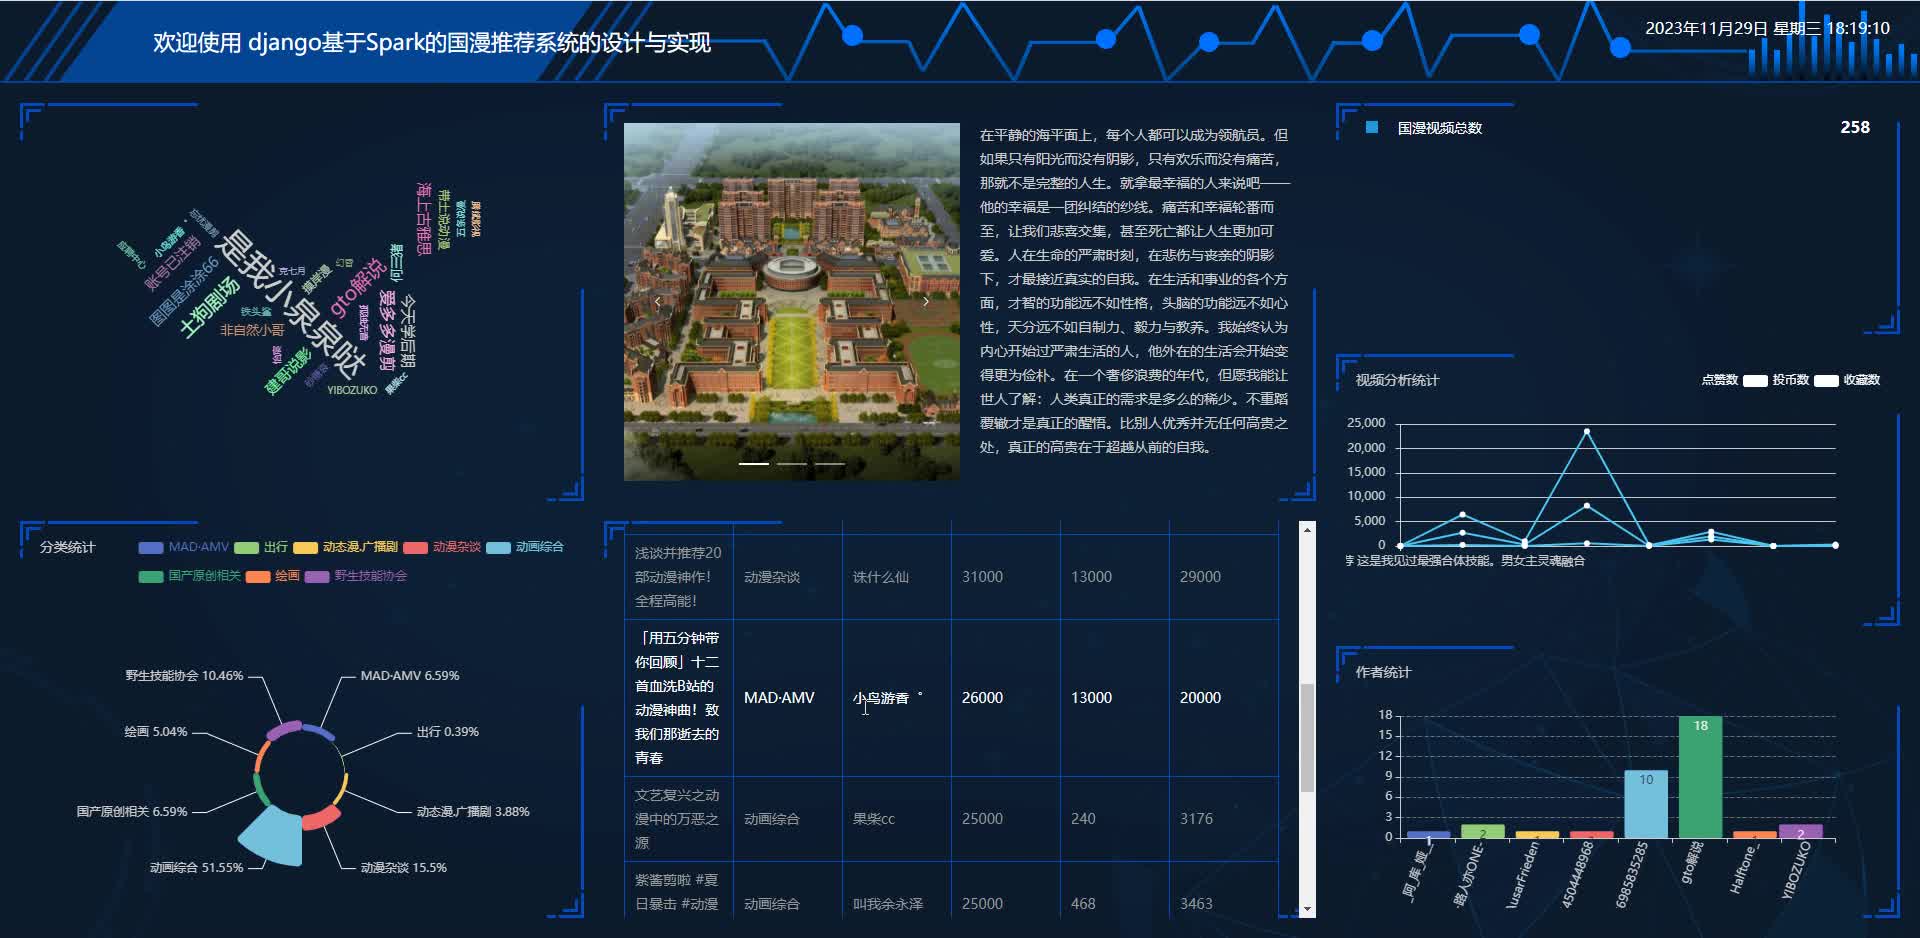Click the carousel next arrow
Viewport: 1920px width, 938px height.
coord(926,301)
